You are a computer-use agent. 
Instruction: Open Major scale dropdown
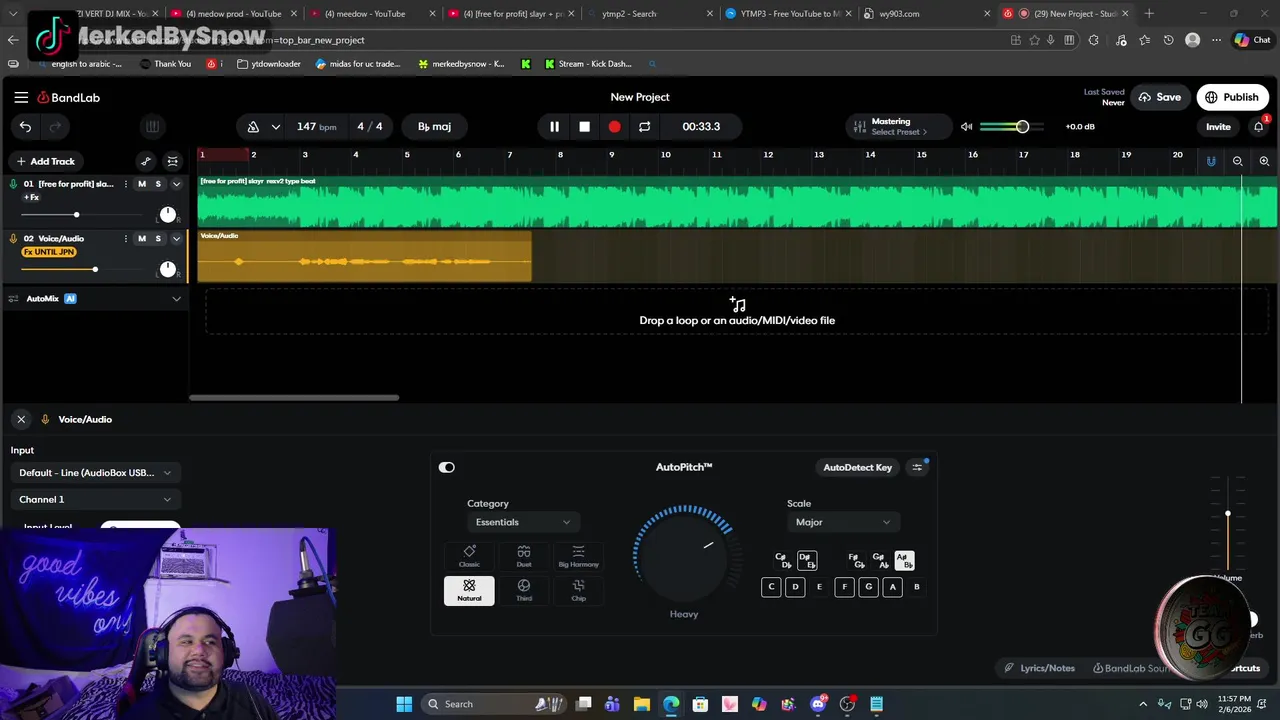point(842,522)
